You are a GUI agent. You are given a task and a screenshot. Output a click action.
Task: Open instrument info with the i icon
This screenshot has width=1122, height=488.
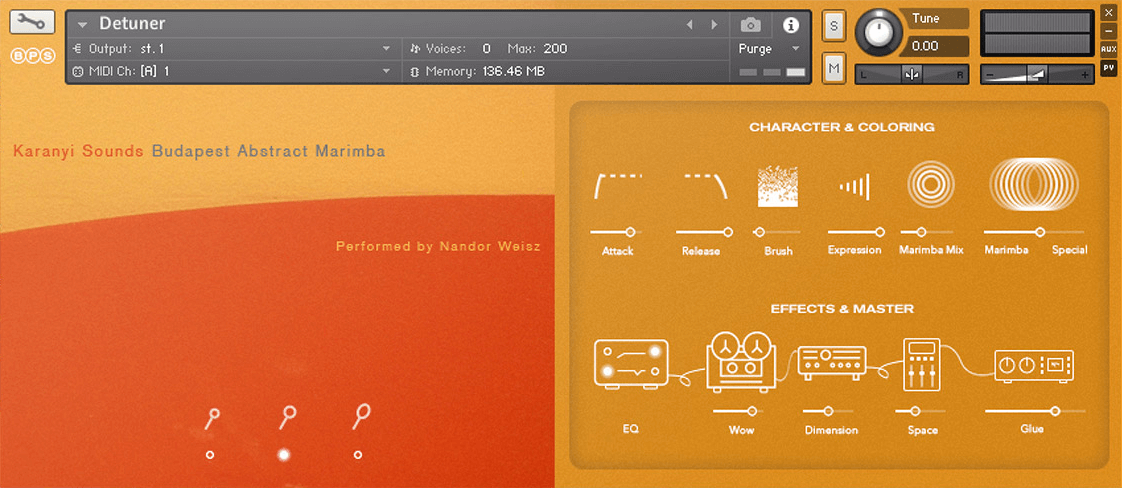pyautogui.click(x=791, y=25)
